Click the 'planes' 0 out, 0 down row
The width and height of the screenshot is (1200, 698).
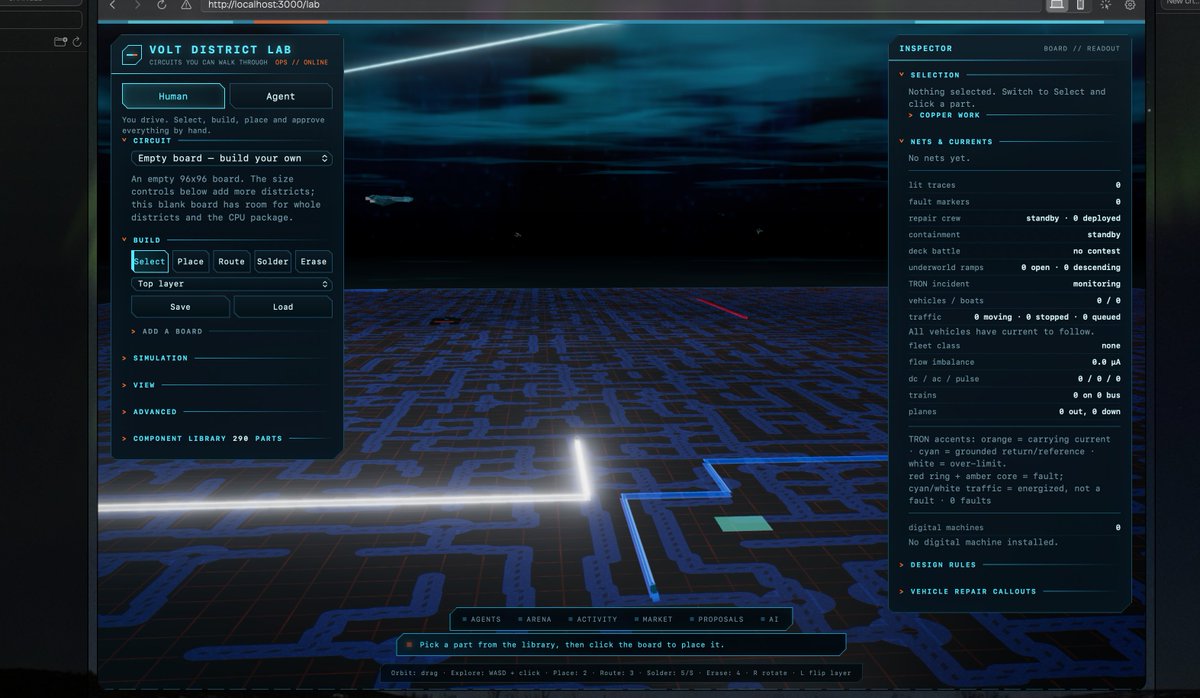(1014, 412)
